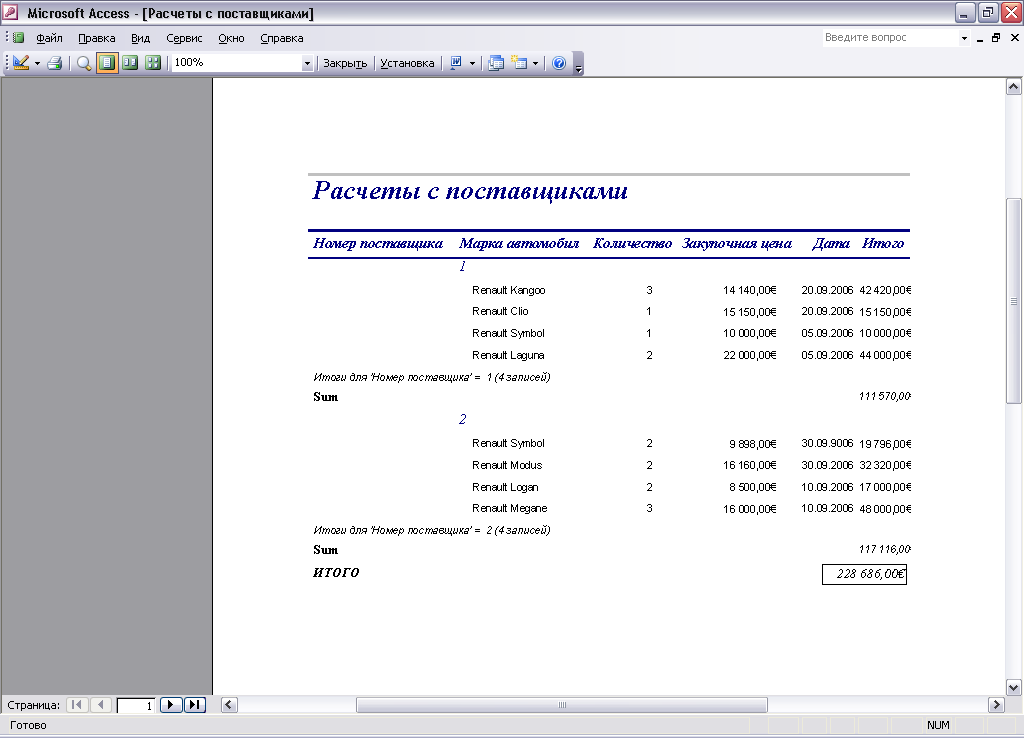Go to next page navigation button
Image resolution: width=1024 pixels, height=738 pixels.
170,705
